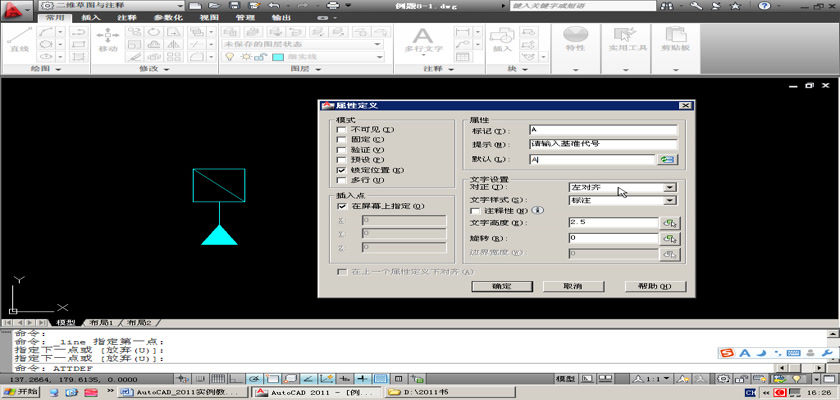840x400 pixels.
Task: Select the 多行文字 multiline text tool
Action: coord(423,40)
